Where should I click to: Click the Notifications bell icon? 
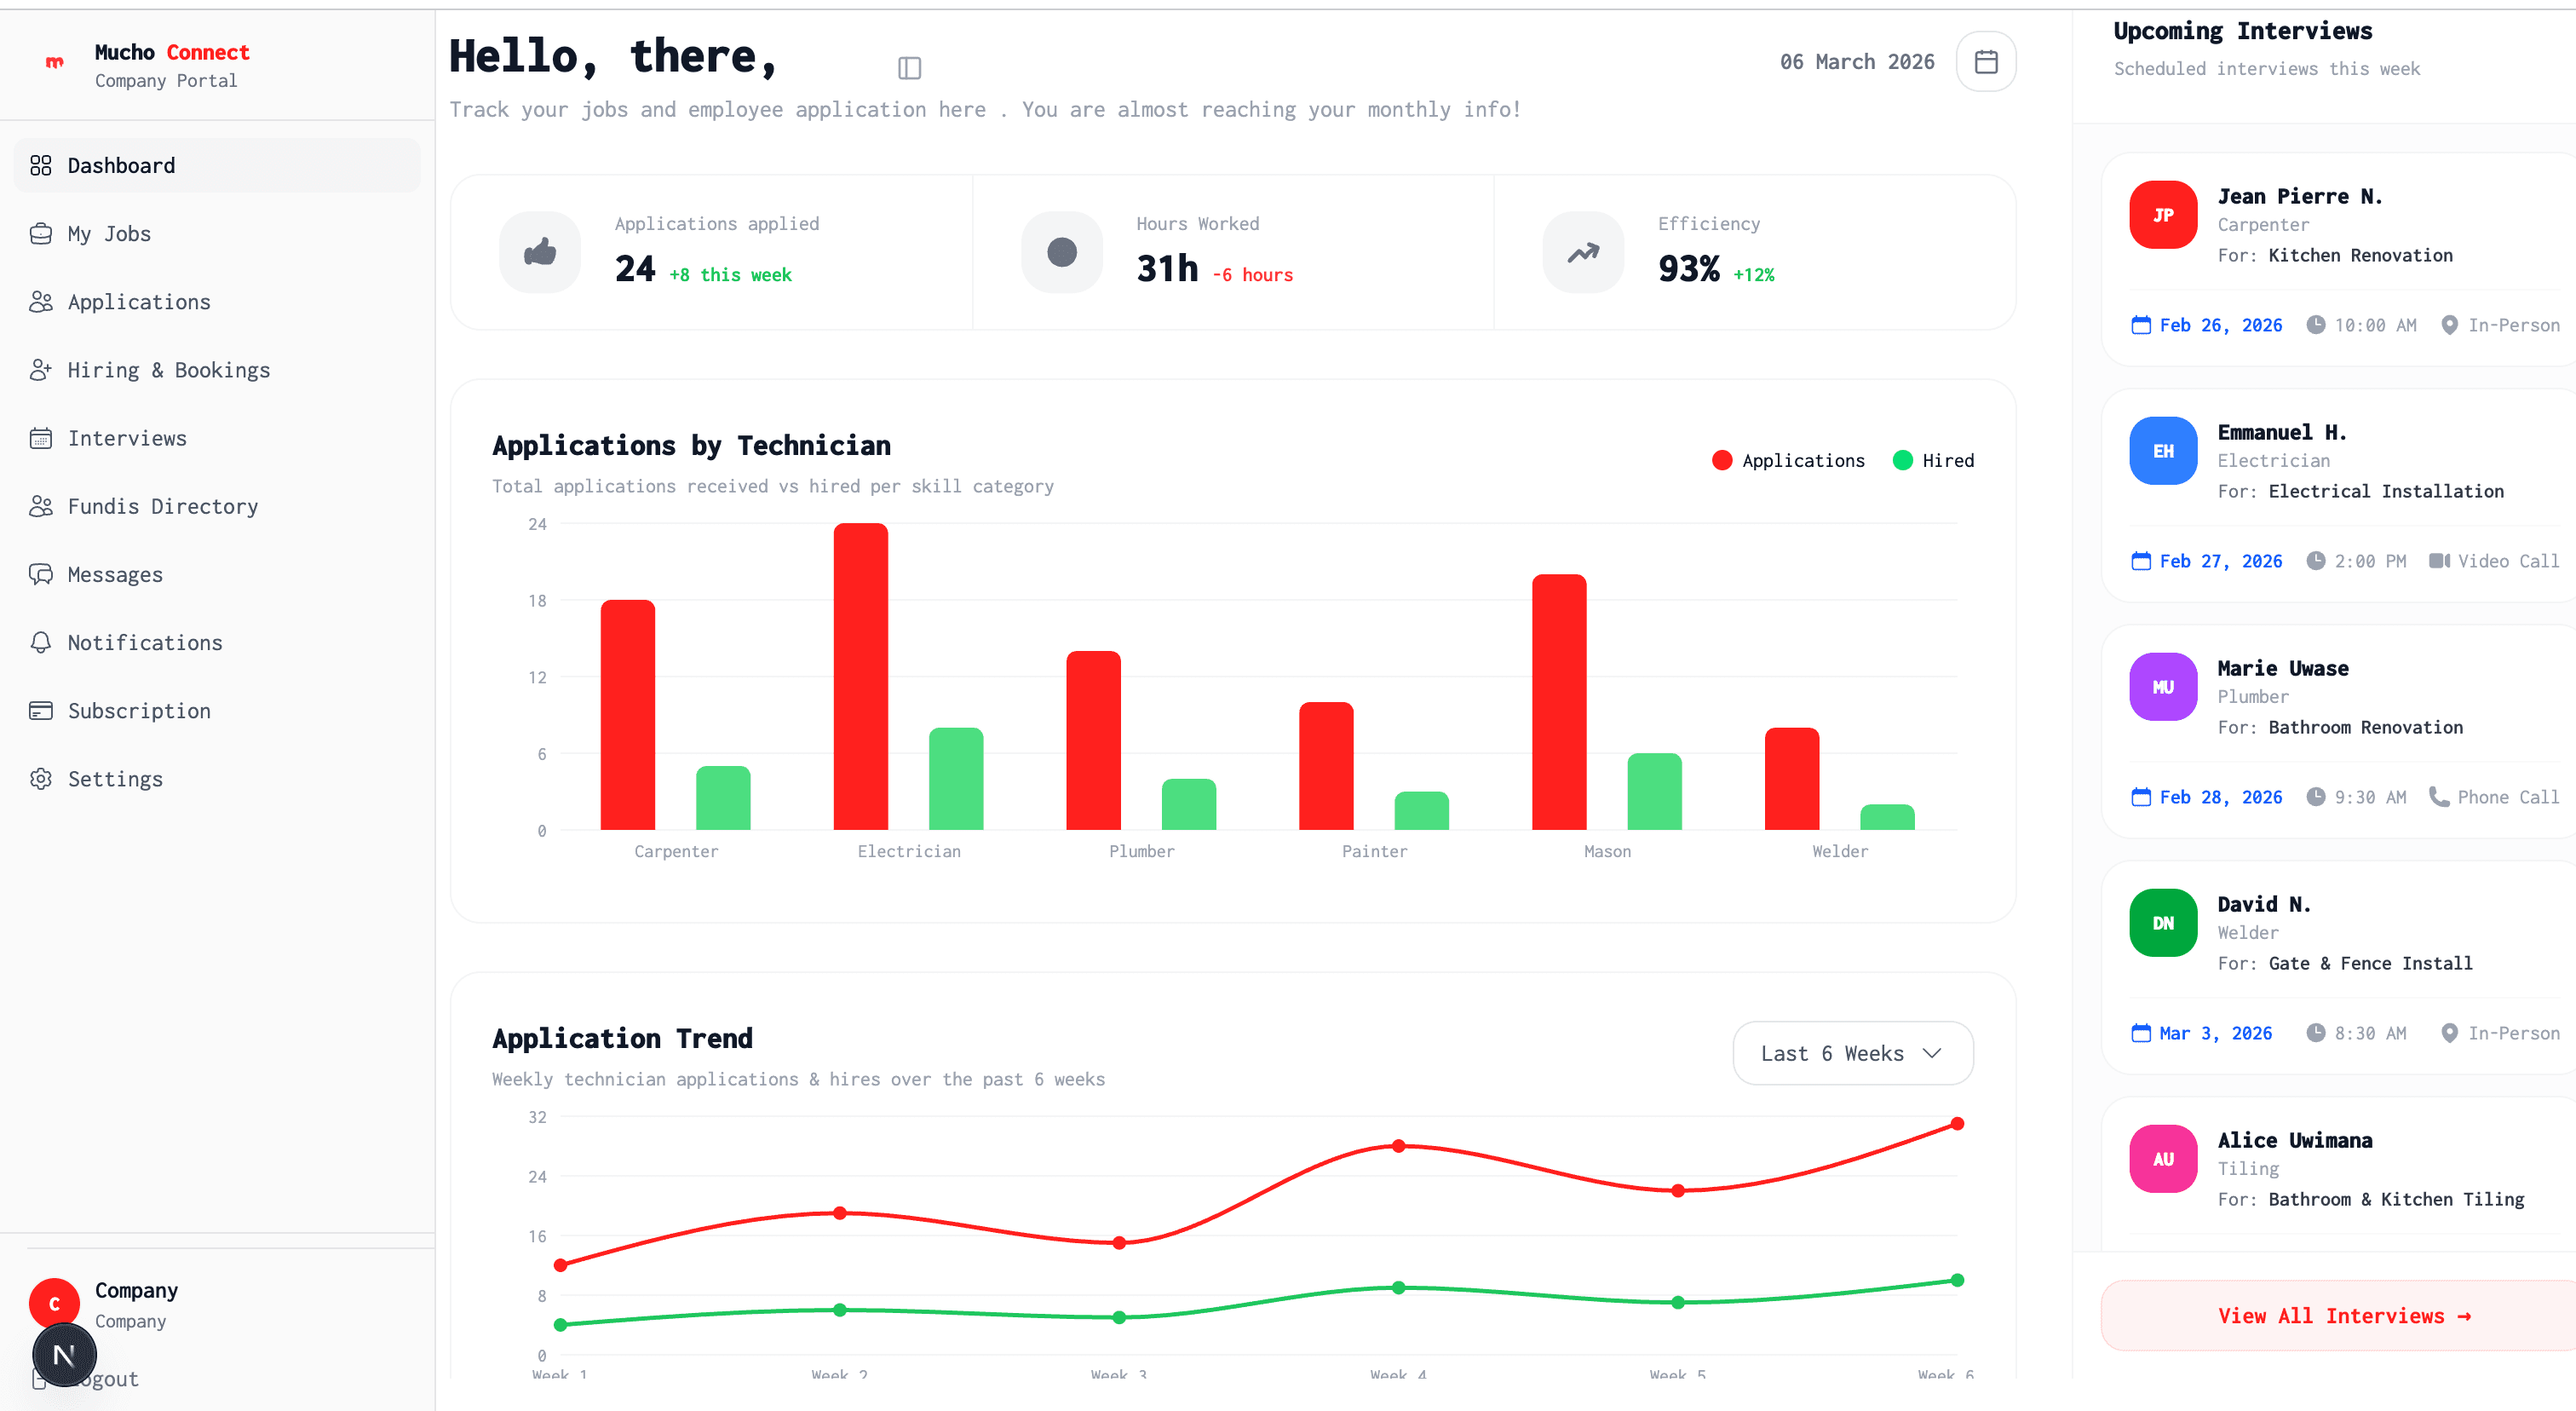41,642
